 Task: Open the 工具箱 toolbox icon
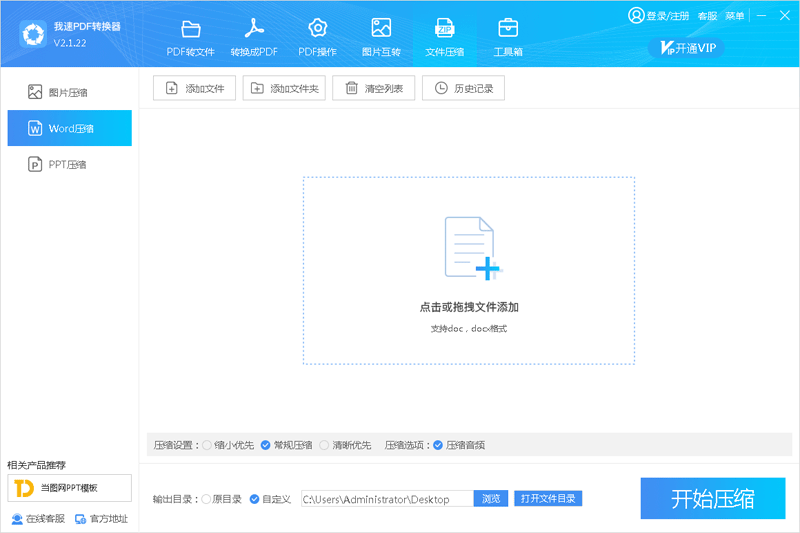coord(508,29)
